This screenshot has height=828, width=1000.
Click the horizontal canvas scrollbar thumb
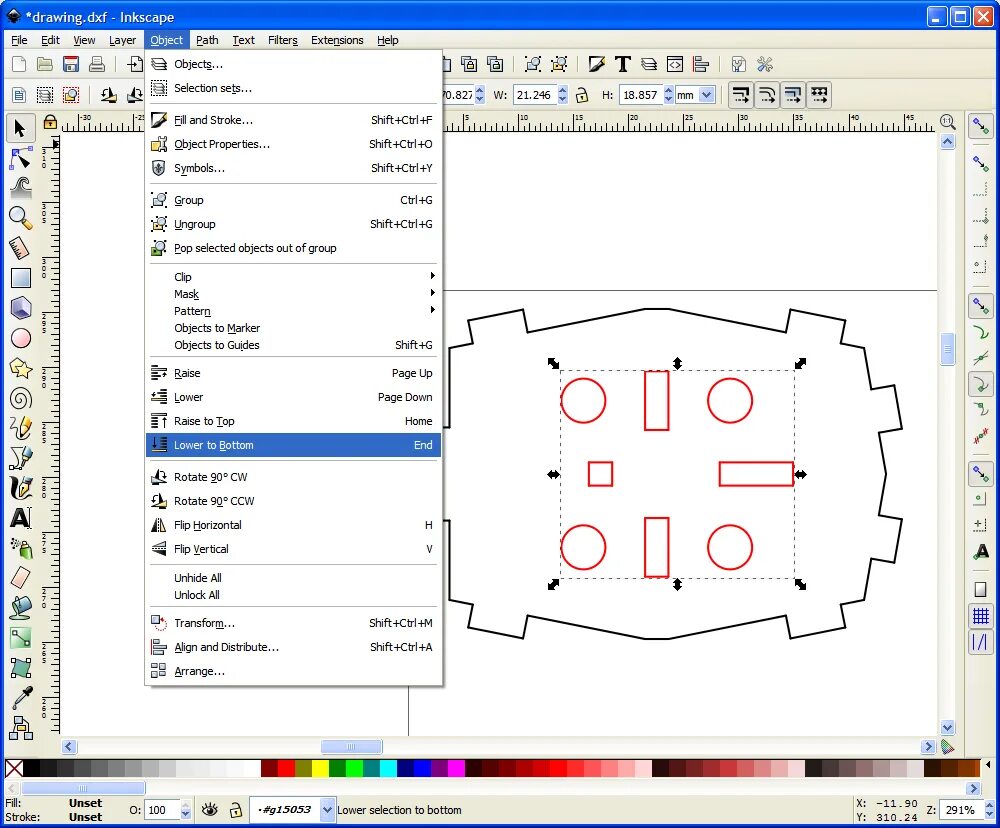point(351,746)
